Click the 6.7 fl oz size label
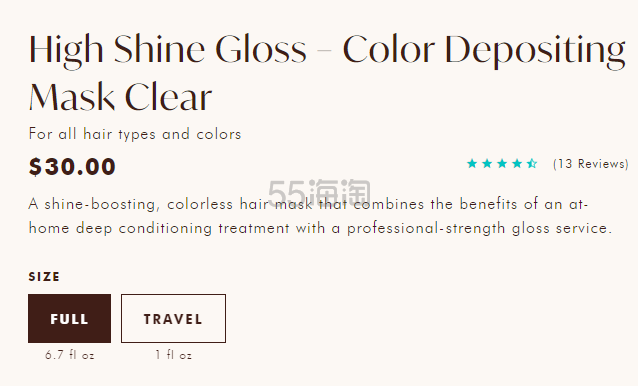This screenshot has height=386, width=638. tap(70, 355)
